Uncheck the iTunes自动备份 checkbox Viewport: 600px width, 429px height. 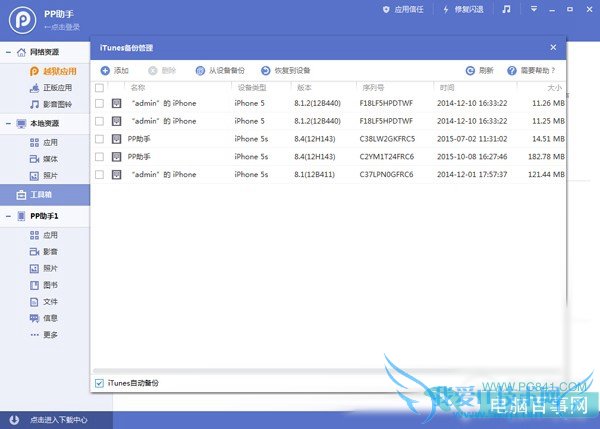99,383
